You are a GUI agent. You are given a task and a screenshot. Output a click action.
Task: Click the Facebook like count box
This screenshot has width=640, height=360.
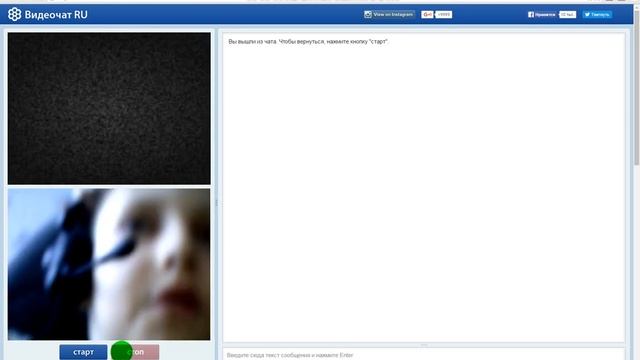[x=567, y=15]
